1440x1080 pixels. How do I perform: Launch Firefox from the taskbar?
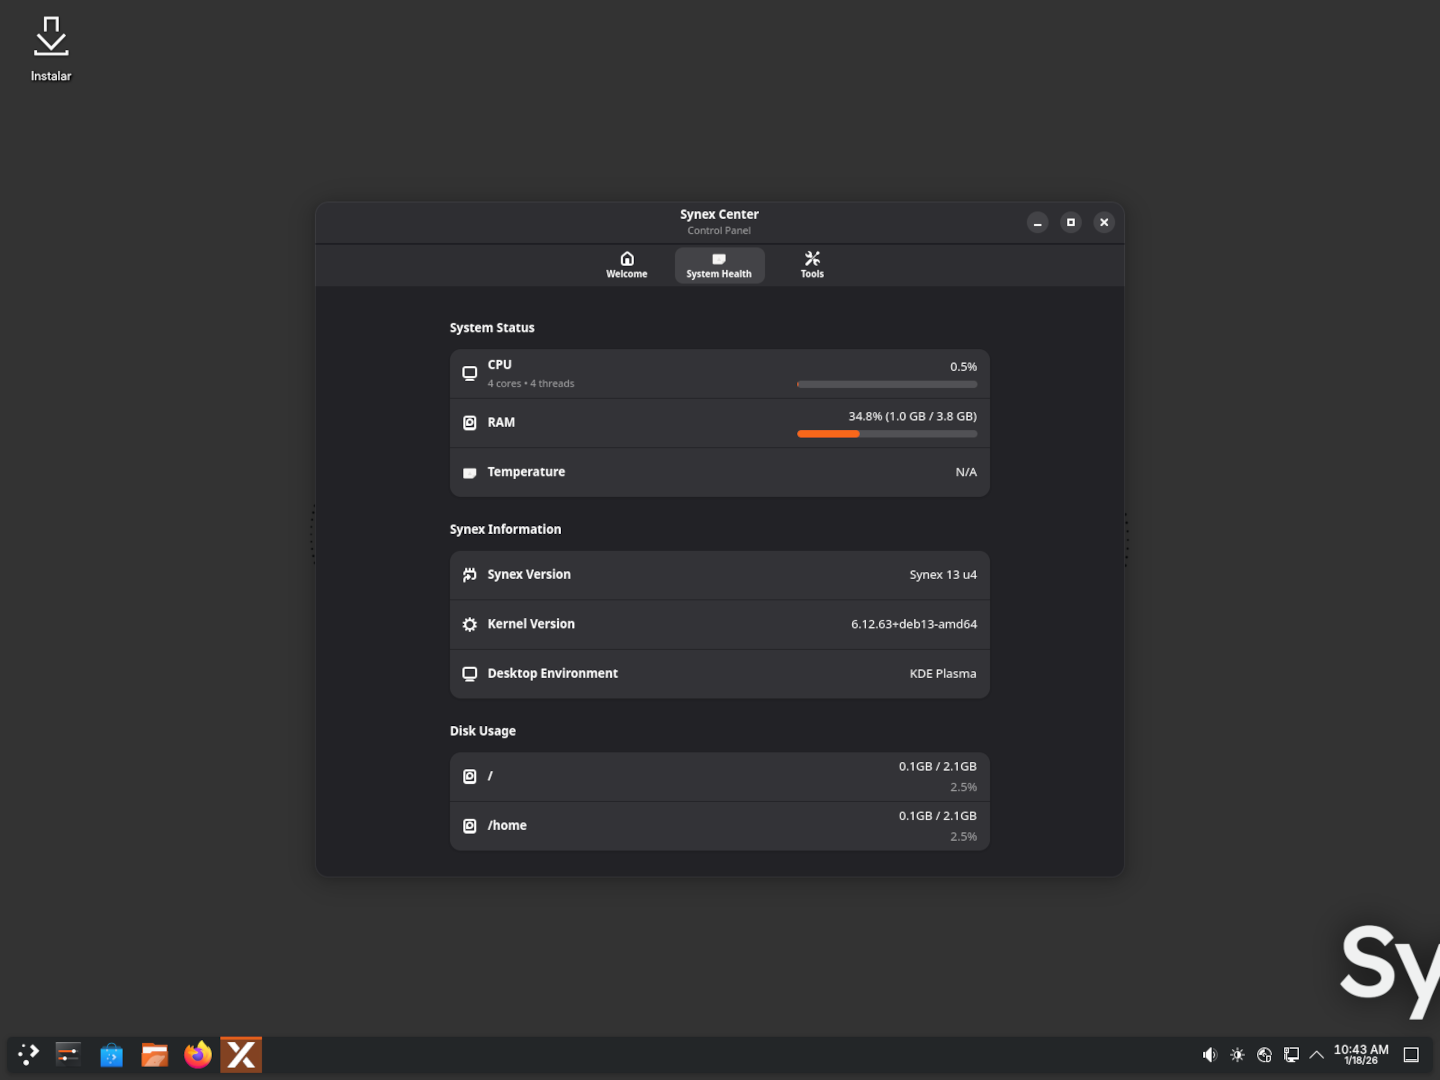[198, 1054]
